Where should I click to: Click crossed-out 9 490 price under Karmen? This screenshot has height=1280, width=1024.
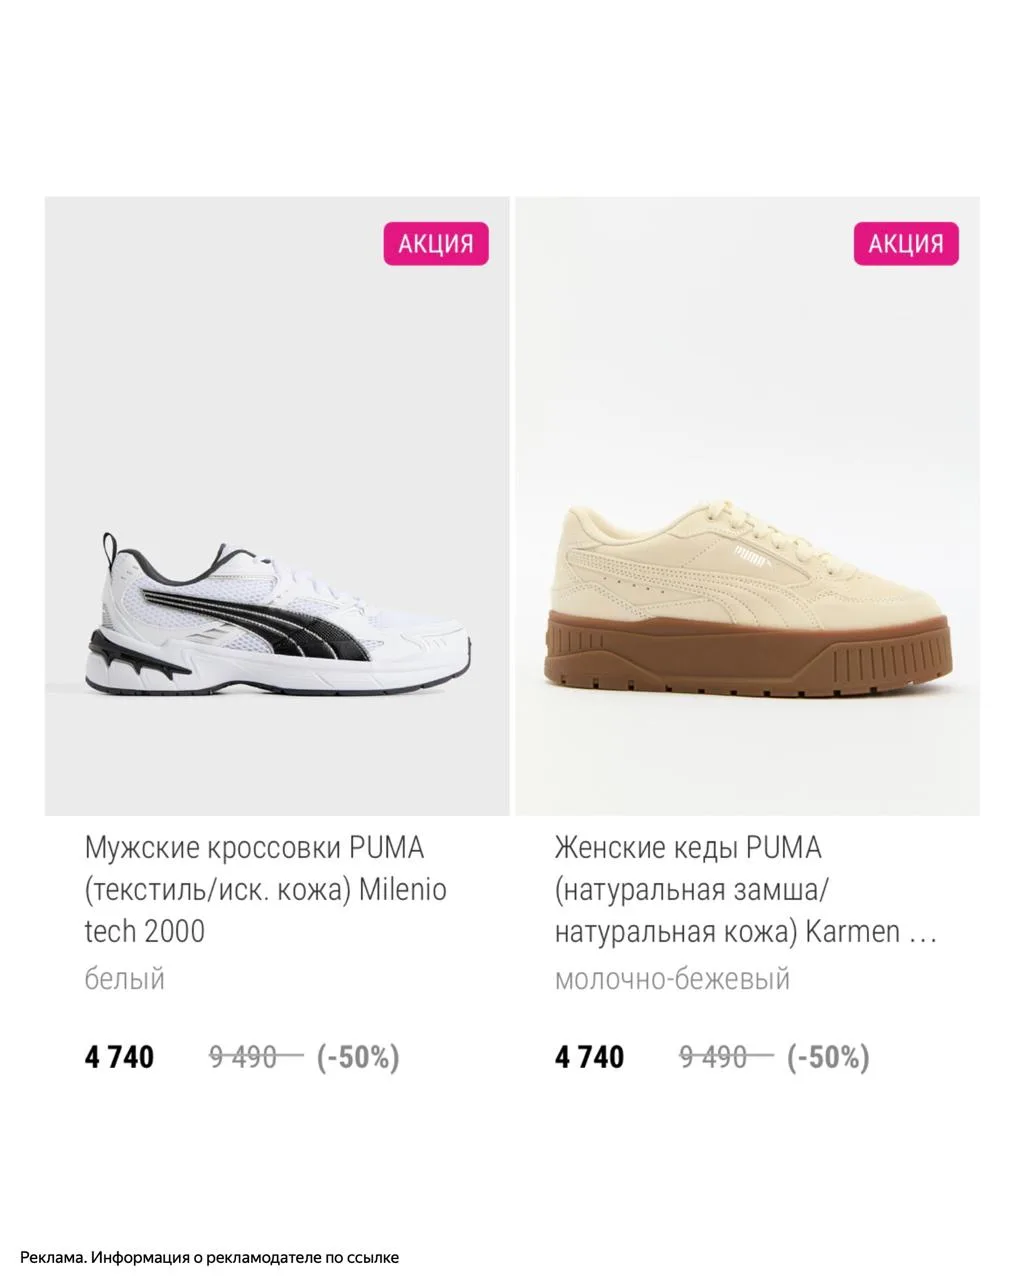pos(725,1057)
